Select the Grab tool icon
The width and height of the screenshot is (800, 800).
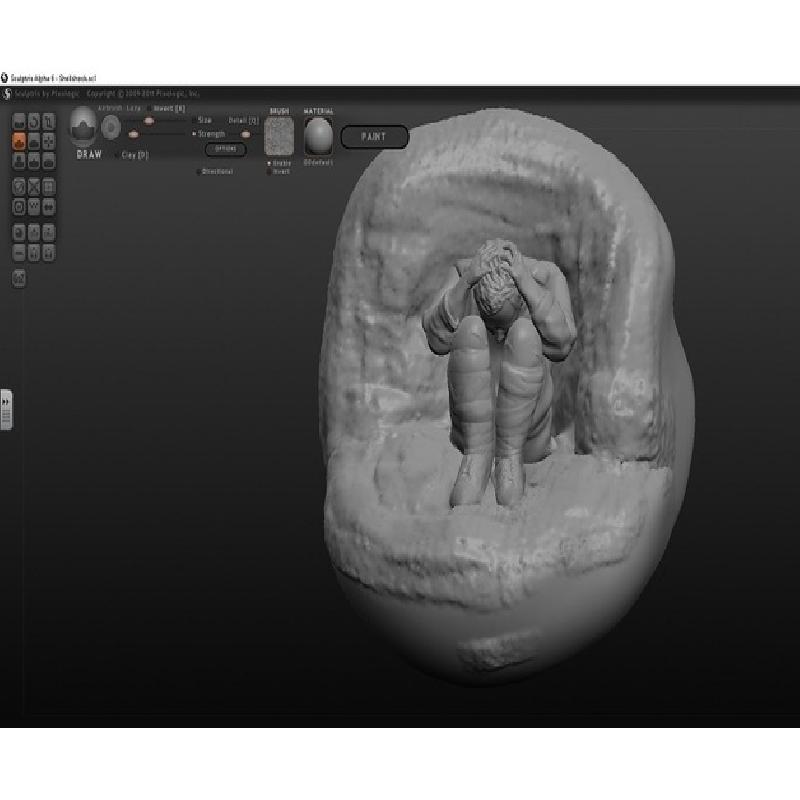49,142
